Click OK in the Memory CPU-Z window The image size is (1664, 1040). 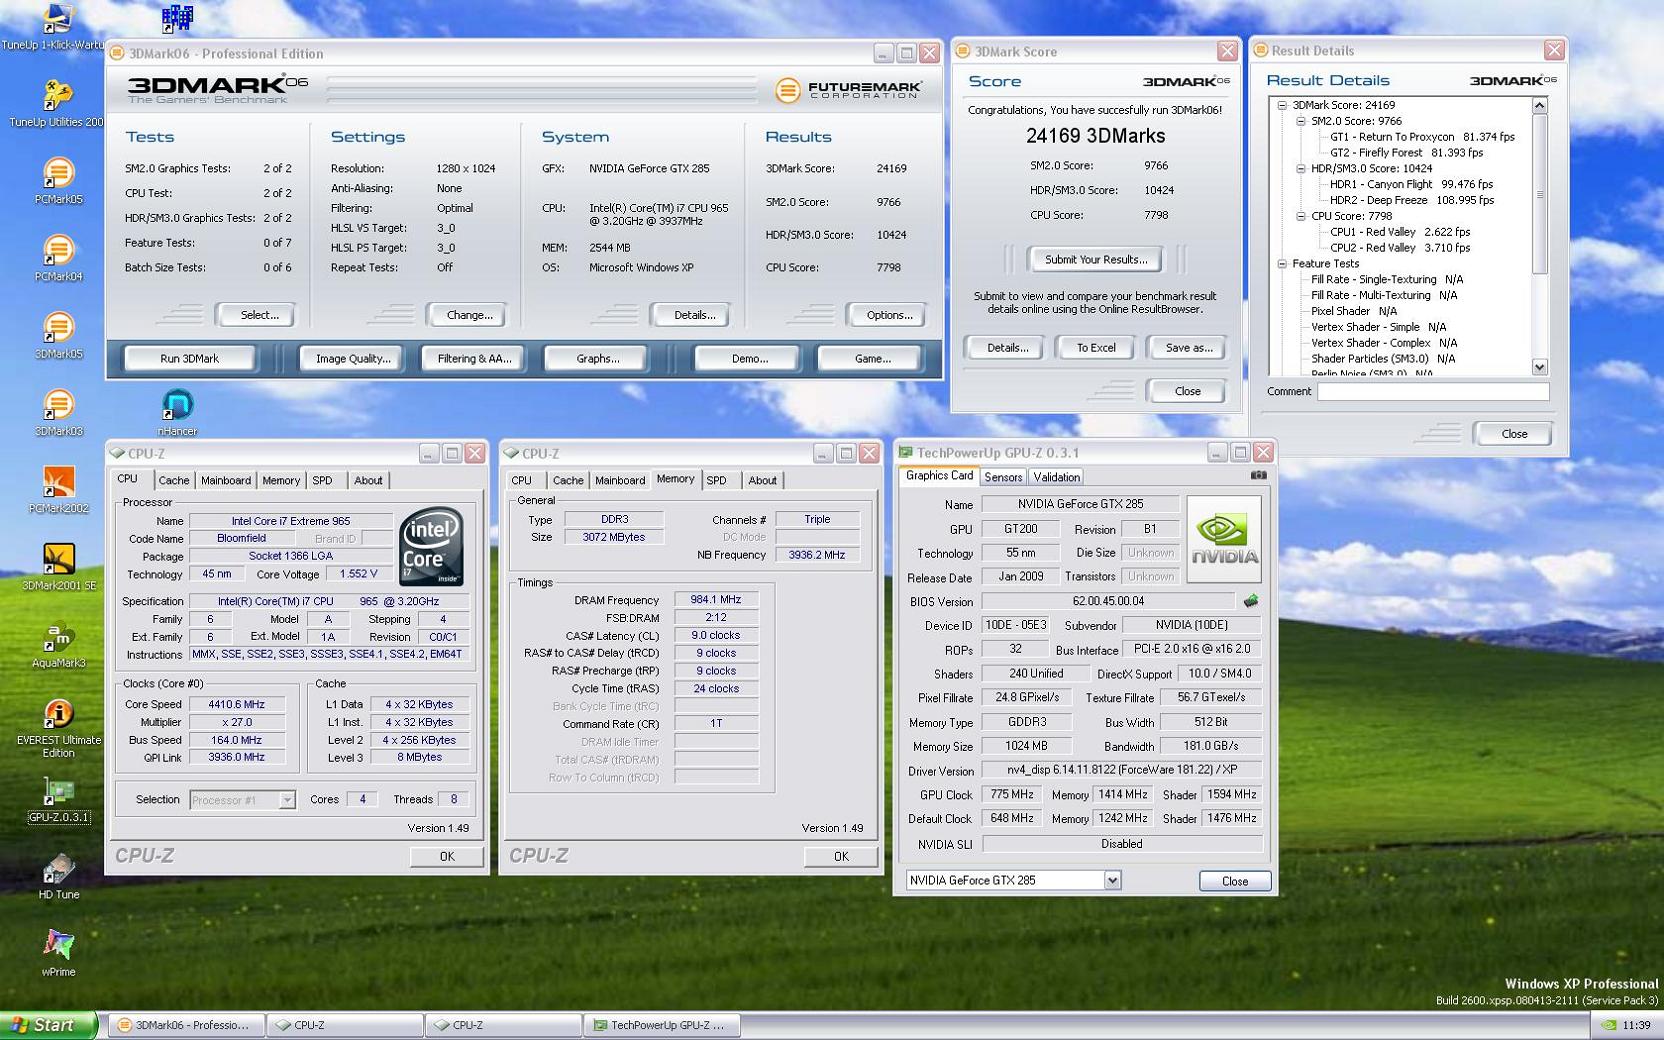[x=840, y=857]
